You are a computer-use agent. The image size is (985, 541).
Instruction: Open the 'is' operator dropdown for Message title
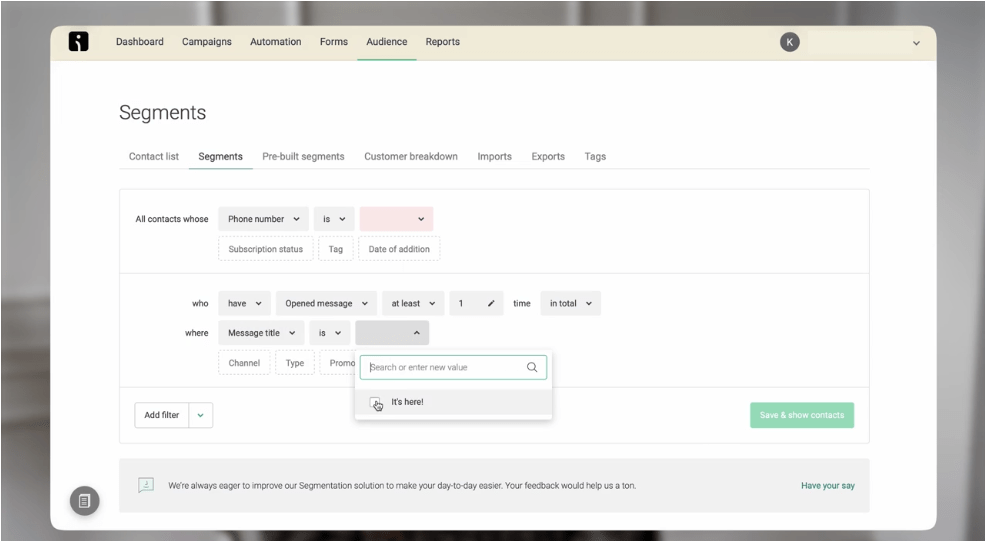pos(330,333)
